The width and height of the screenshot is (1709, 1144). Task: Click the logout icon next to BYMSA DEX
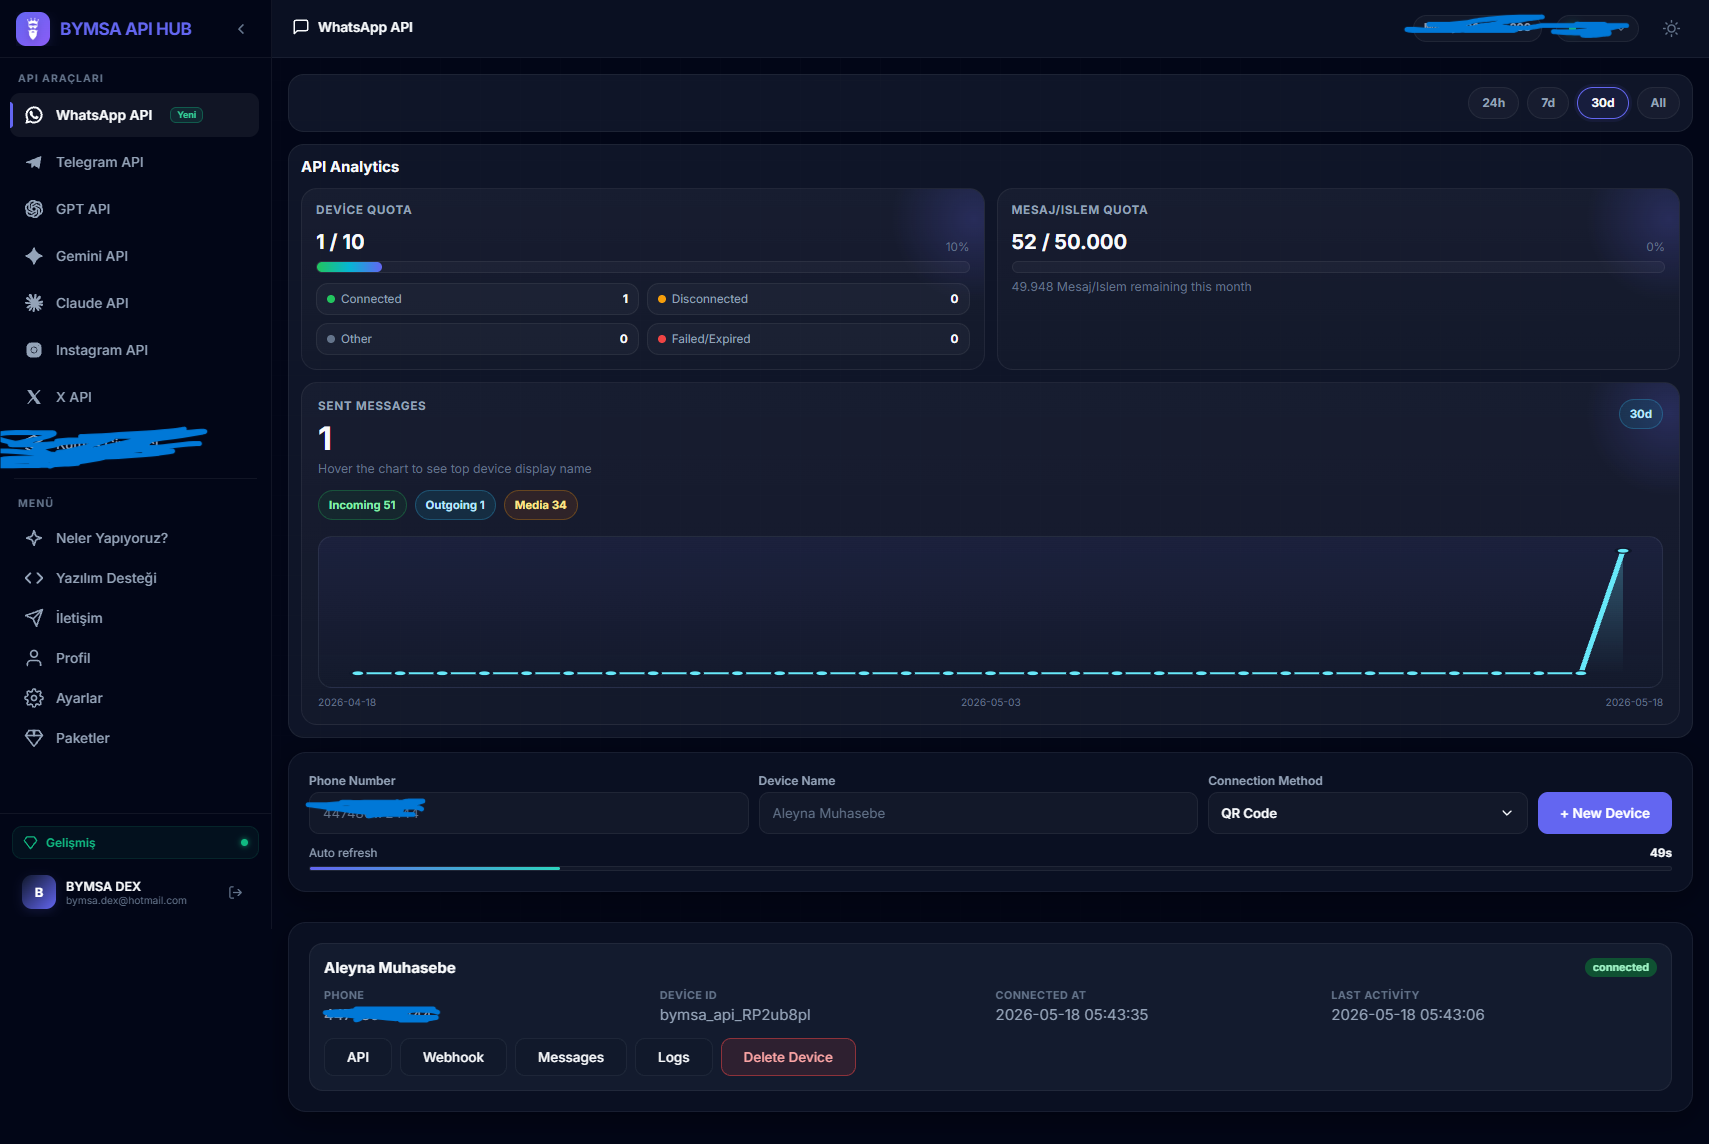[x=236, y=892]
